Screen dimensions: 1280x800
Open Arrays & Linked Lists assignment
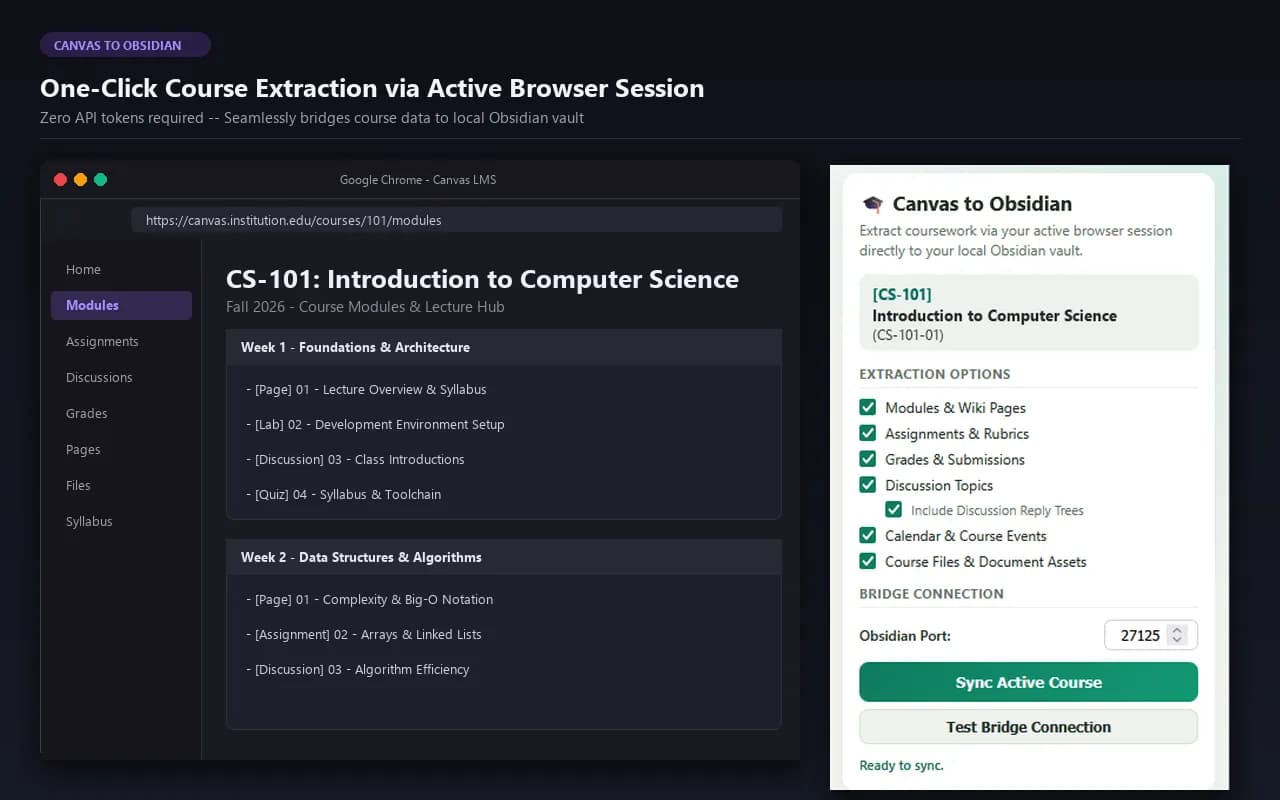[363, 634]
